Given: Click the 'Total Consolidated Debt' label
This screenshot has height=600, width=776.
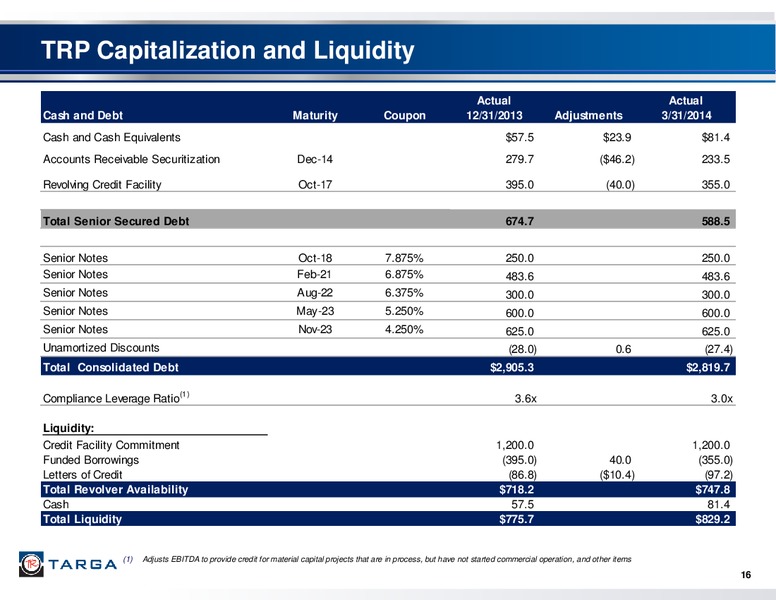Looking at the screenshot, I should (110, 367).
